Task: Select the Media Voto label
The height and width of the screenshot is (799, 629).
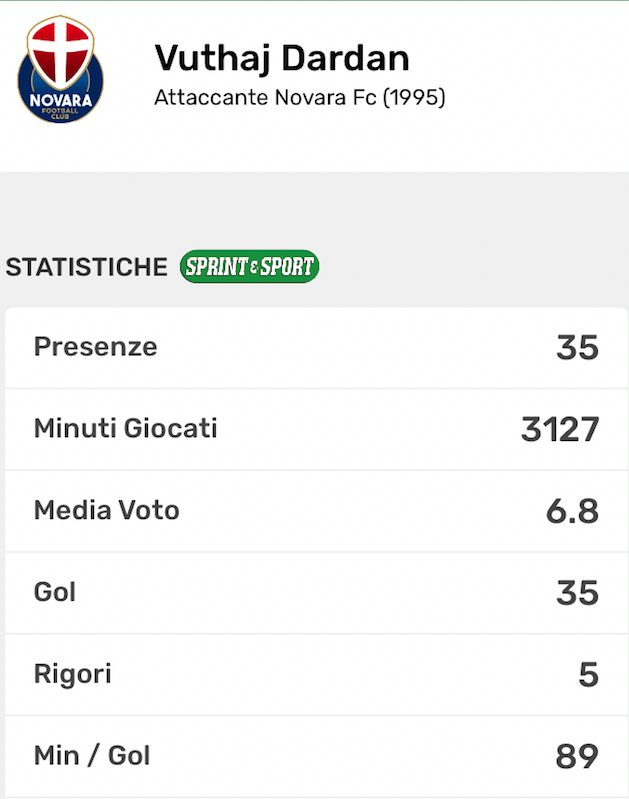Action: [107, 510]
